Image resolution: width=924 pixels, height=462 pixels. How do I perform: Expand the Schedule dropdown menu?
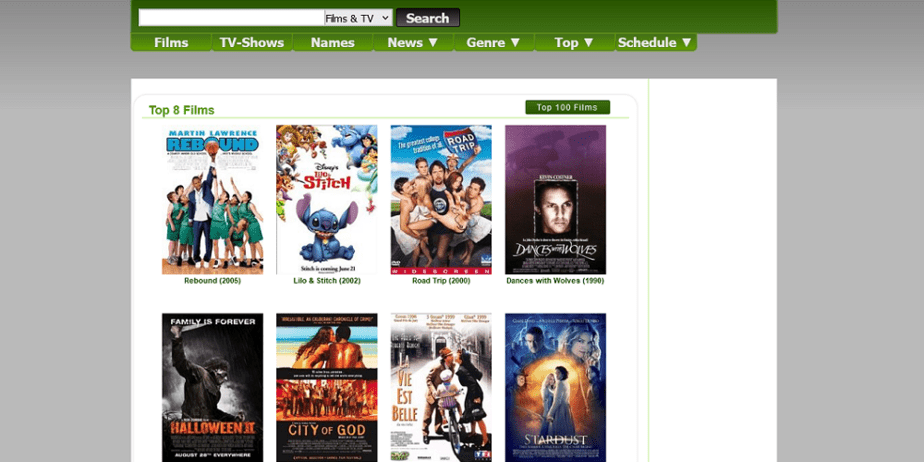[655, 42]
